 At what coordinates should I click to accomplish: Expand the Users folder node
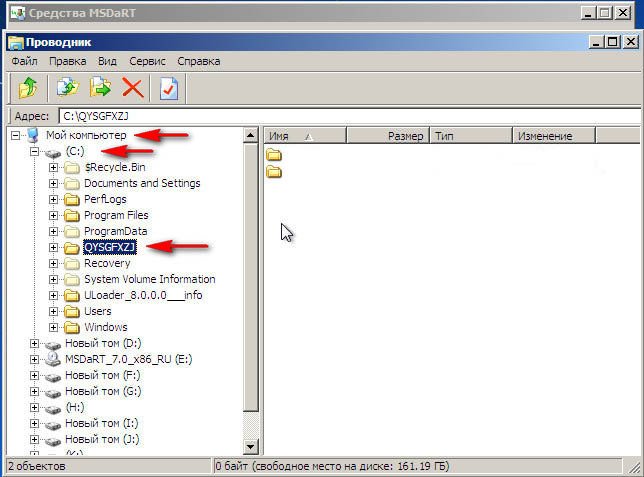coord(53,312)
